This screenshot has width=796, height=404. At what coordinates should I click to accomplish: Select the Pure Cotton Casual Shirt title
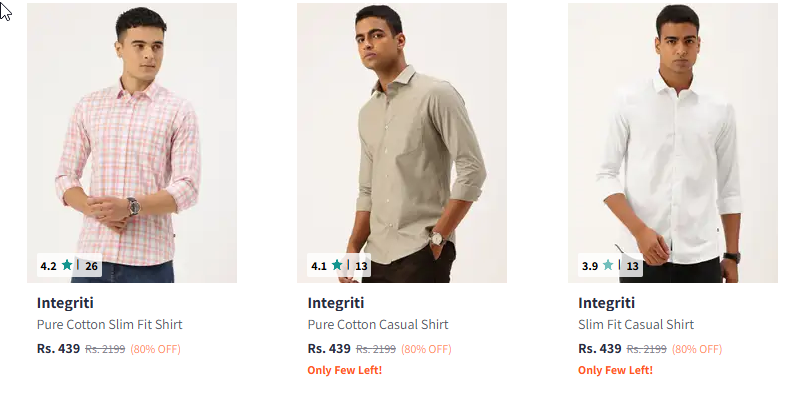point(378,324)
